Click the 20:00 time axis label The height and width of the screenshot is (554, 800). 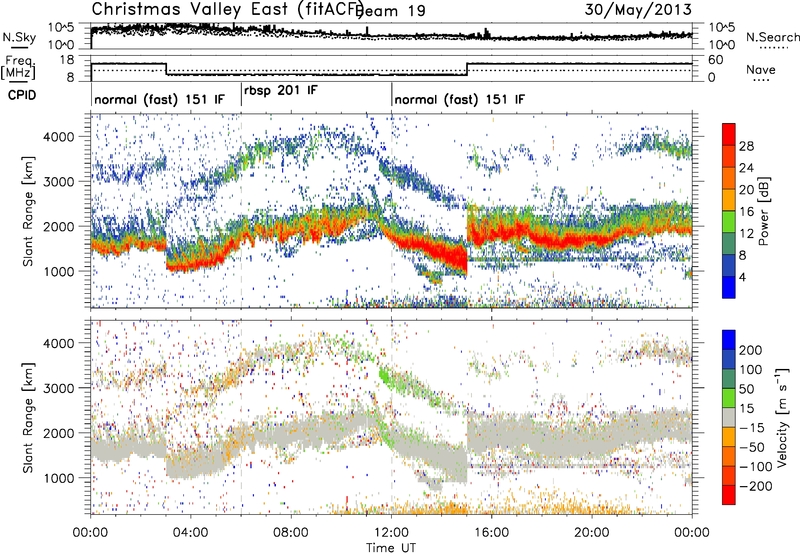coord(592,533)
